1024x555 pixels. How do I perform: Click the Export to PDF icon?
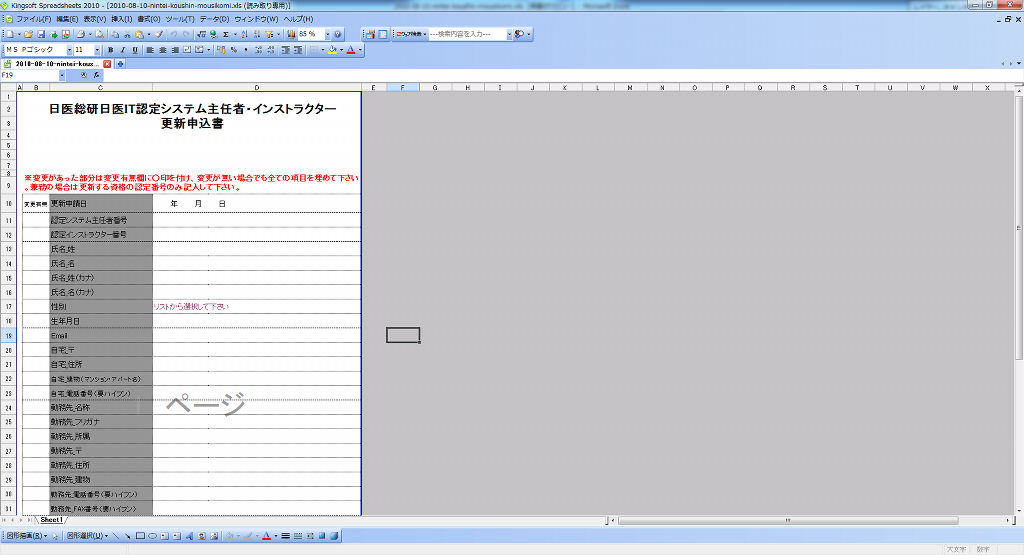click(66, 35)
